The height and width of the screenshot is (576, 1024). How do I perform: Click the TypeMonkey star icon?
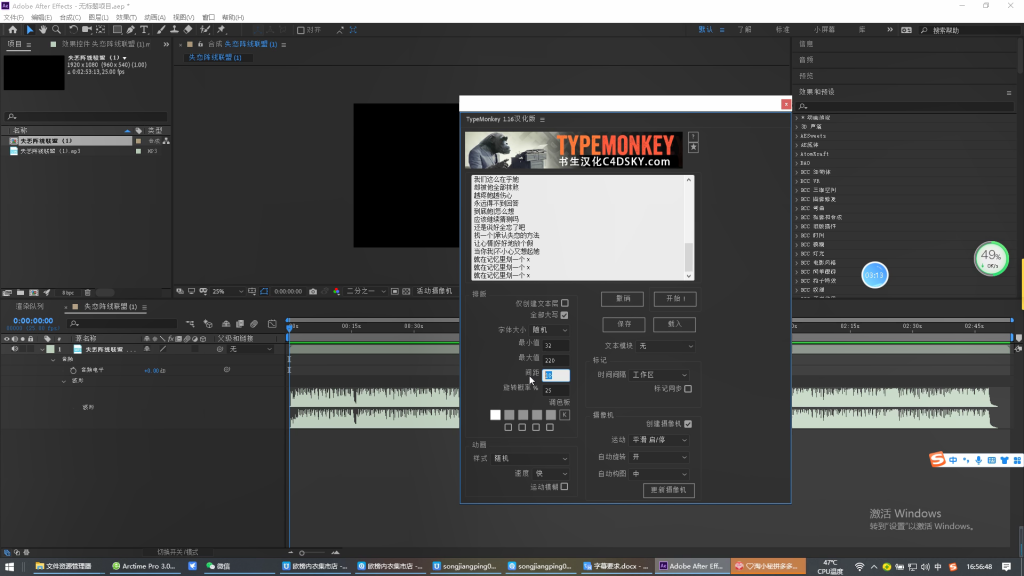pyautogui.click(x=694, y=148)
